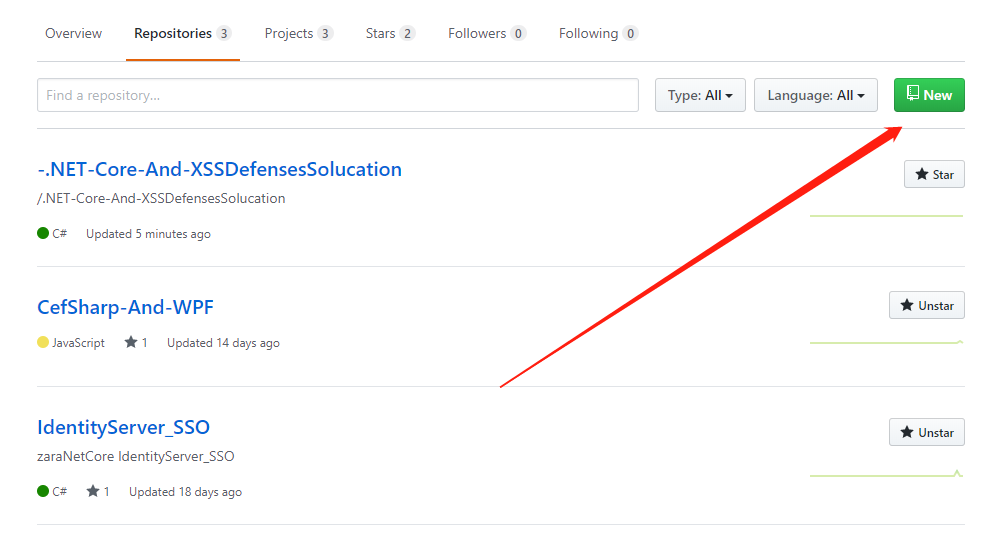1006x550 pixels.
Task: Click the green C# dot of IdentityServer_SSO
Action: [43, 491]
